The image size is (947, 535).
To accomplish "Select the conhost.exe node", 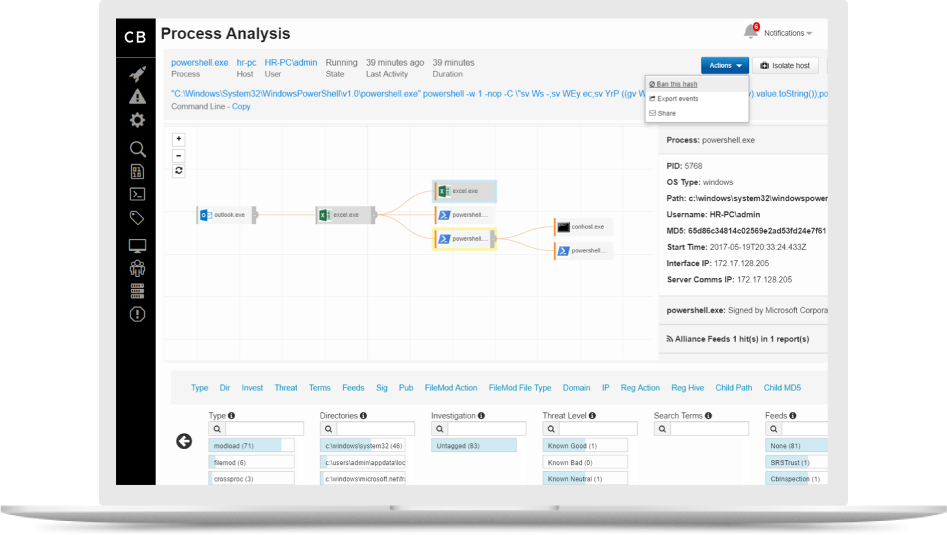I will [583, 227].
